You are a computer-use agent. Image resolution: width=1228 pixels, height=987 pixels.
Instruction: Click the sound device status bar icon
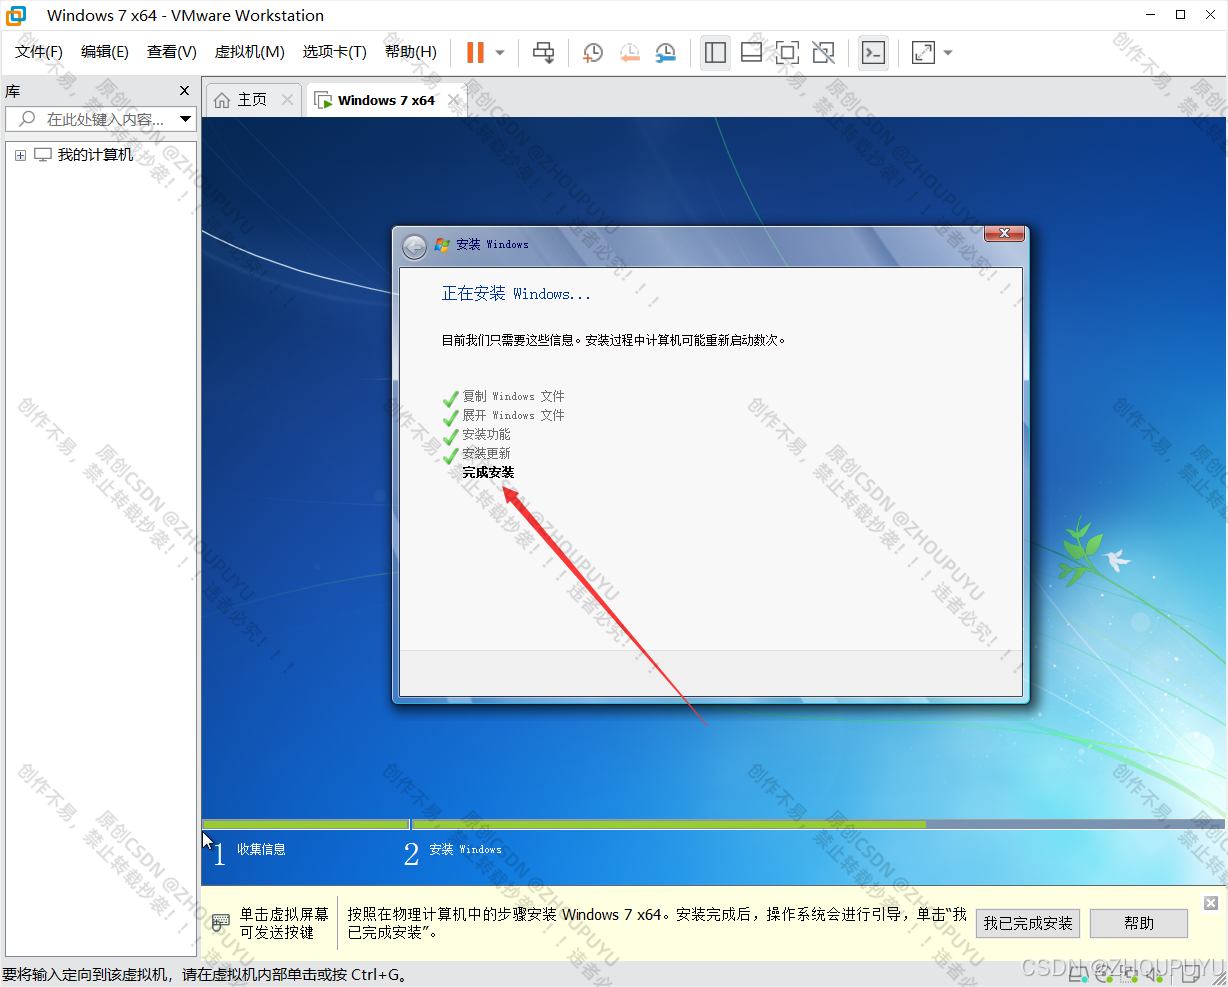1155,973
